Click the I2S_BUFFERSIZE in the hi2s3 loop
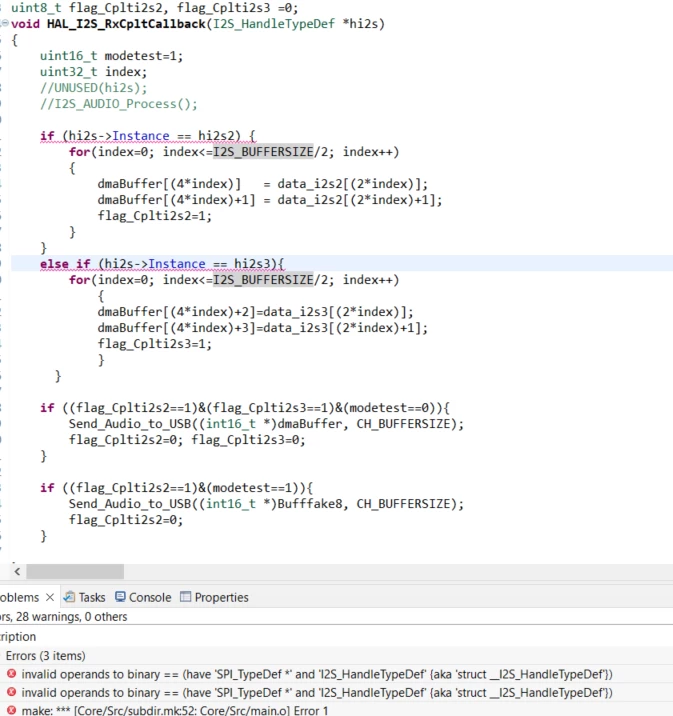The width and height of the screenshot is (673, 716). 263,279
